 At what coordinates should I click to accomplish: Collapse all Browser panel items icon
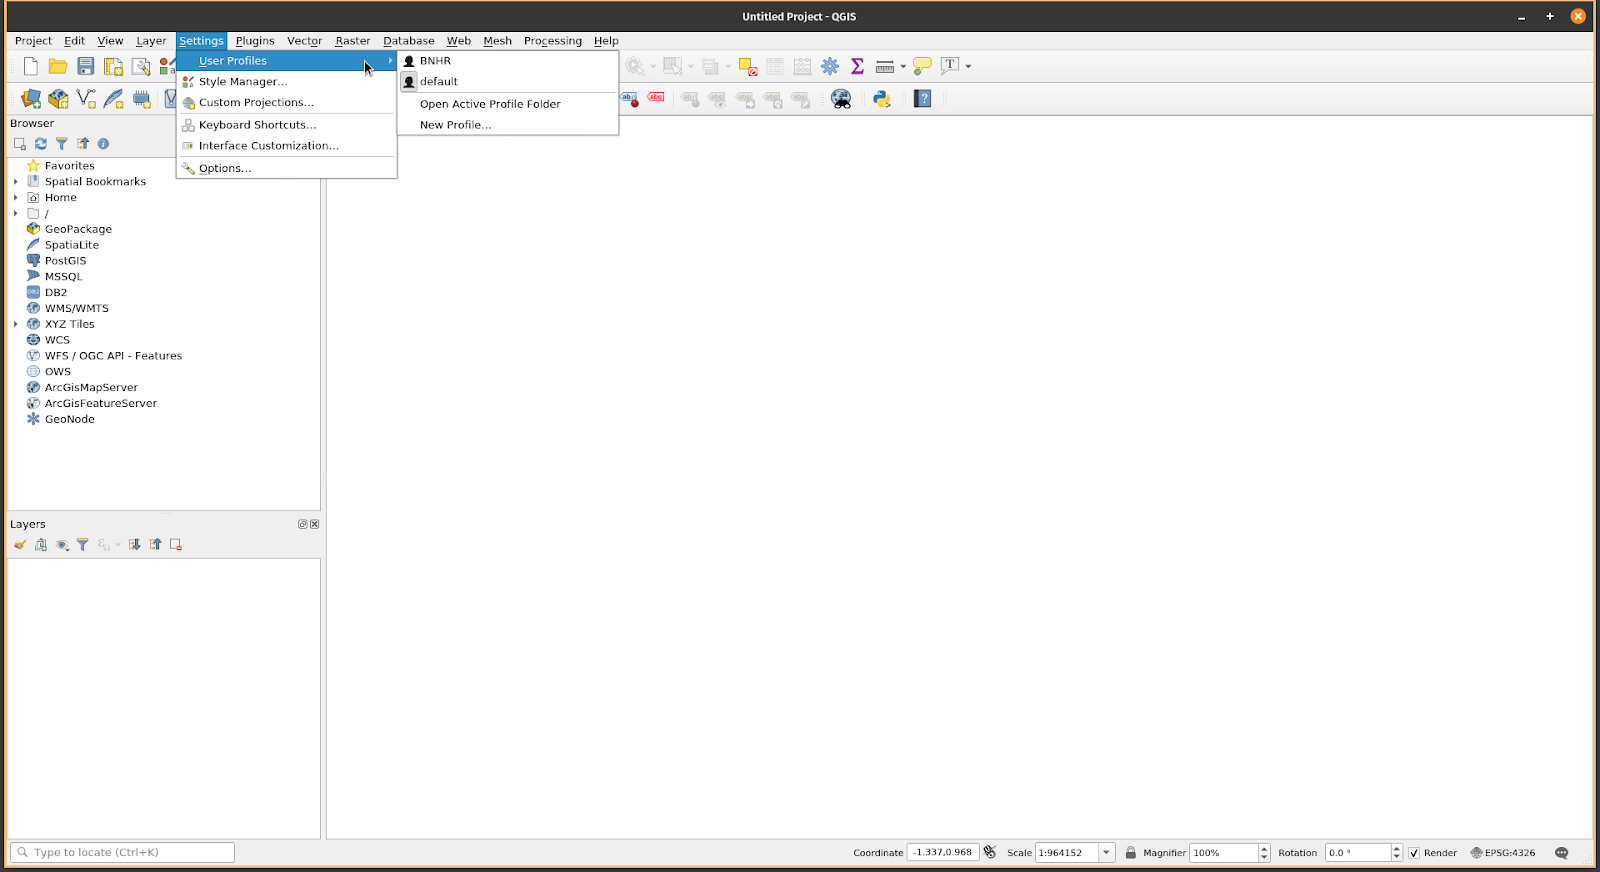(83, 144)
